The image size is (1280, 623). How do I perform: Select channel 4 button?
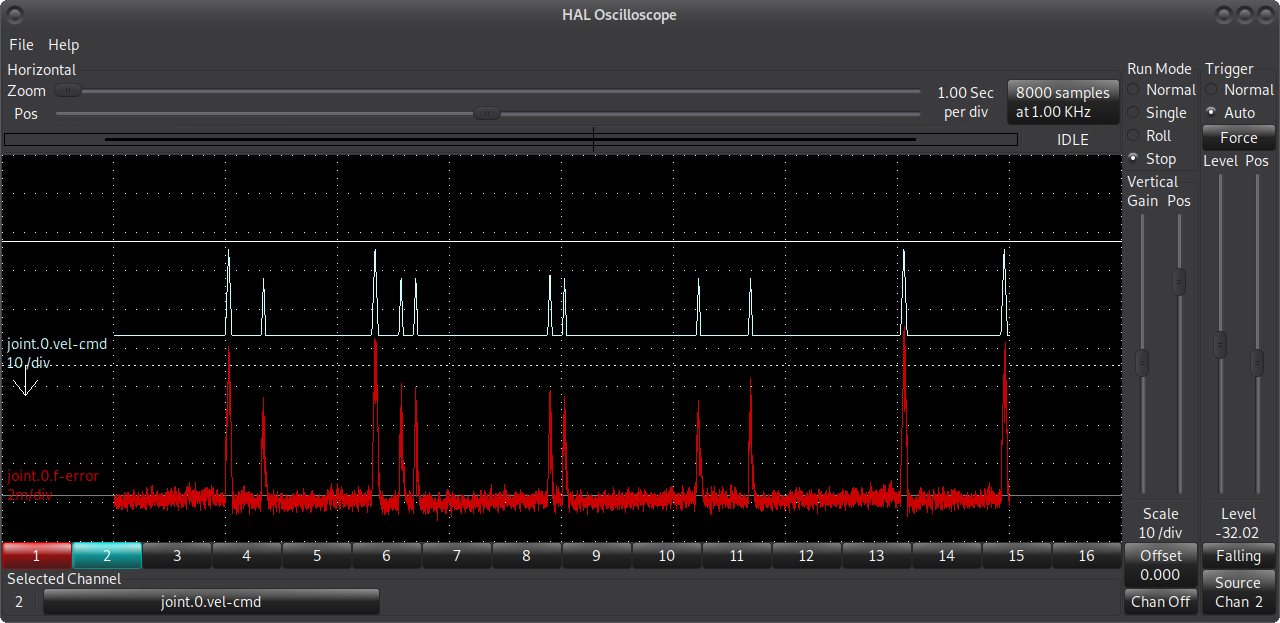(247, 555)
